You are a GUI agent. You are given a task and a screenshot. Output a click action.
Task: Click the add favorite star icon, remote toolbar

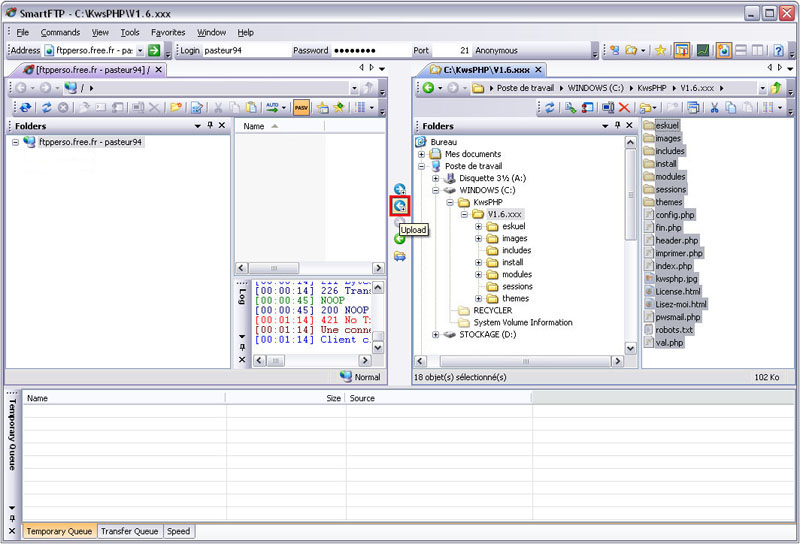(322, 108)
